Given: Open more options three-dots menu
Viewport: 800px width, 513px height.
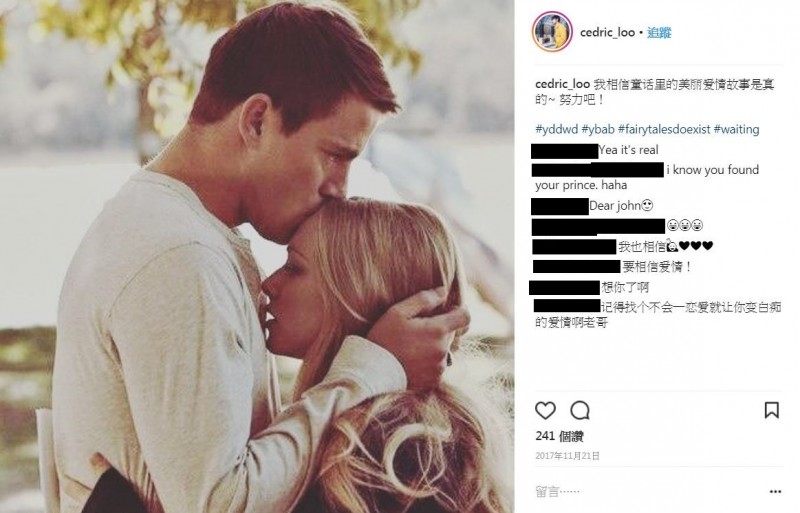Looking at the screenshot, I should point(775,492).
